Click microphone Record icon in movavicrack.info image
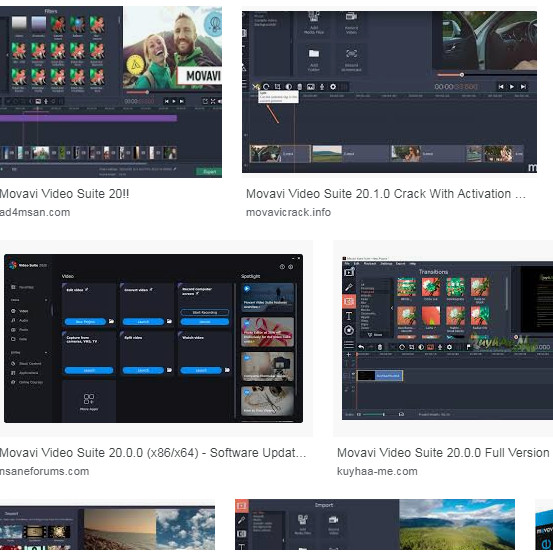This screenshot has height=553, width=553. click(x=322, y=87)
